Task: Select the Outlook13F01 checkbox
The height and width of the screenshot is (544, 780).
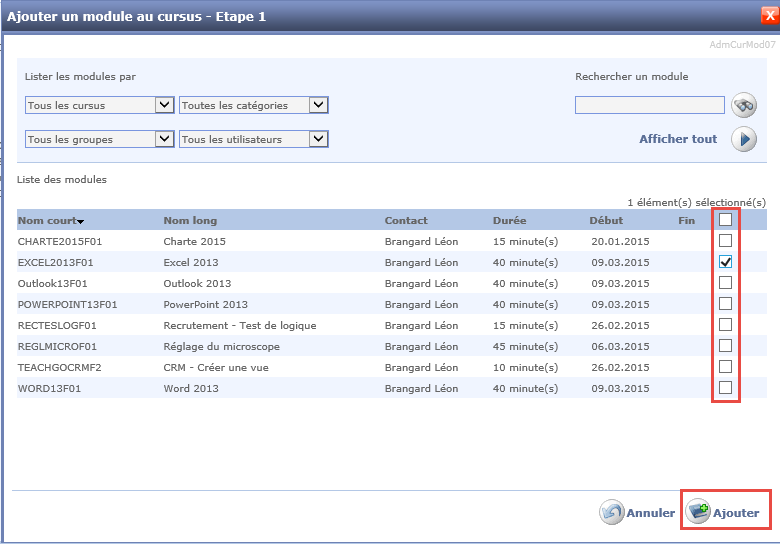Action: (x=726, y=283)
